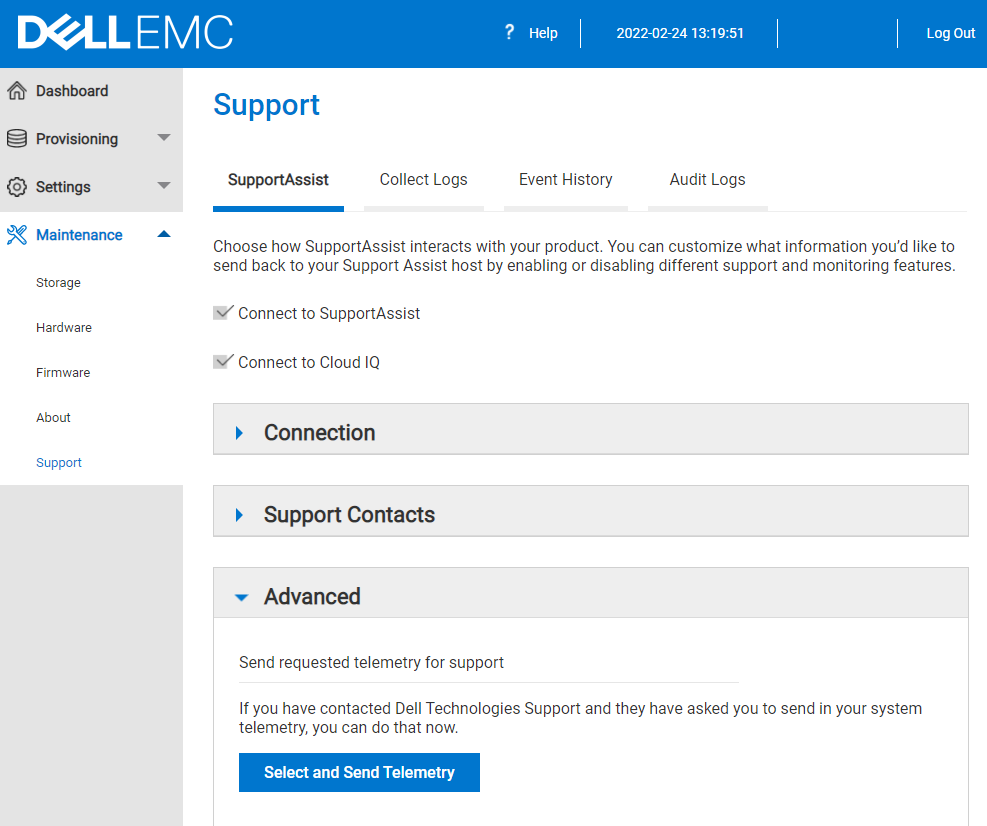Open the Firmware page from sidebar

pos(63,372)
